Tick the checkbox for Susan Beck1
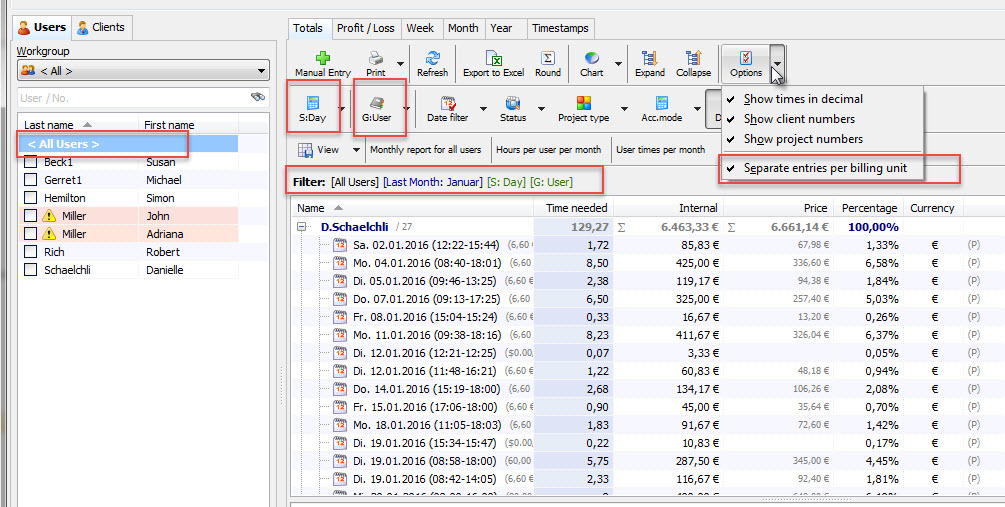 [x=31, y=162]
